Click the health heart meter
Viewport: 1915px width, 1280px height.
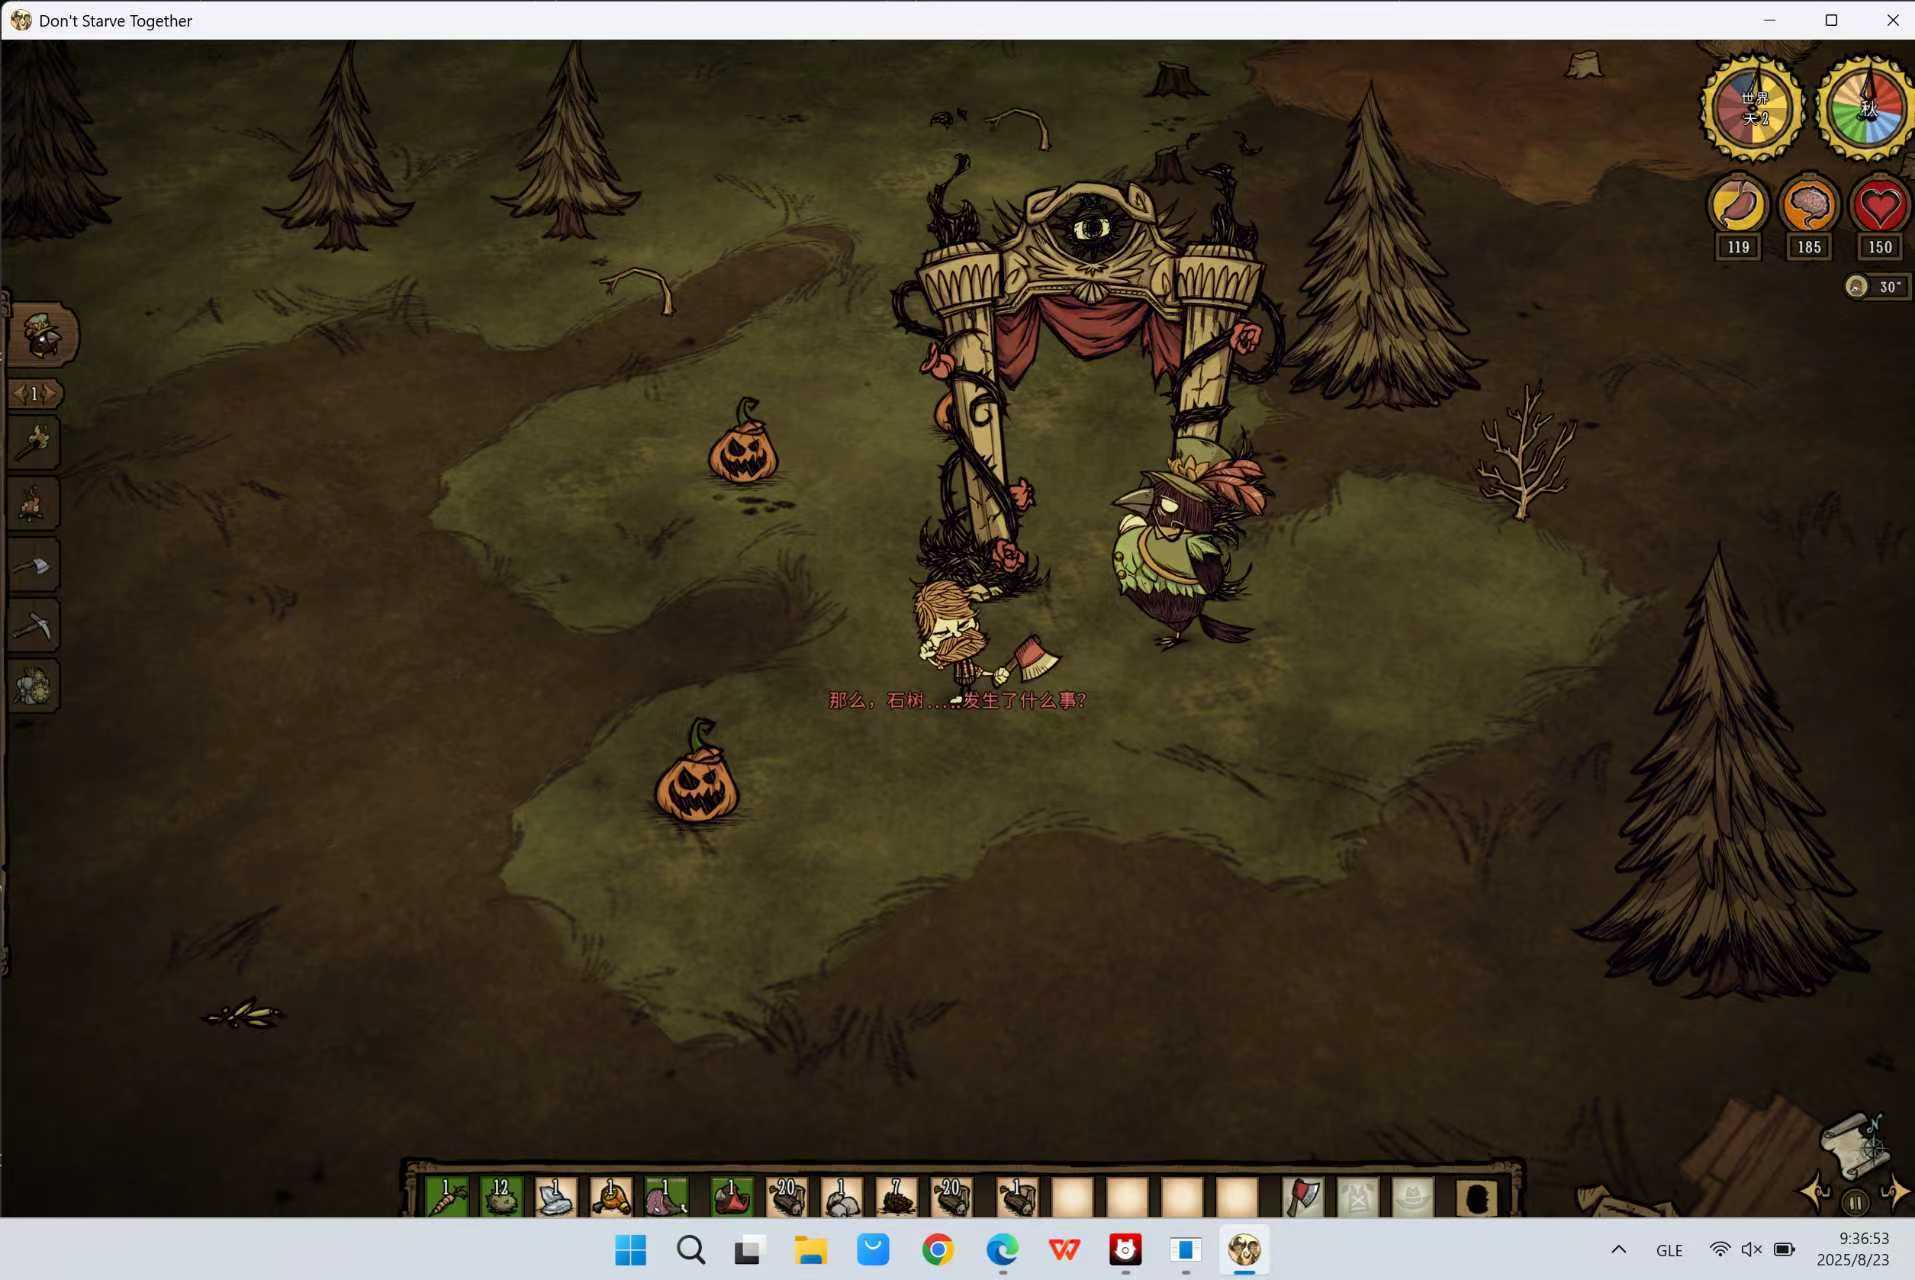pos(1879,205)
